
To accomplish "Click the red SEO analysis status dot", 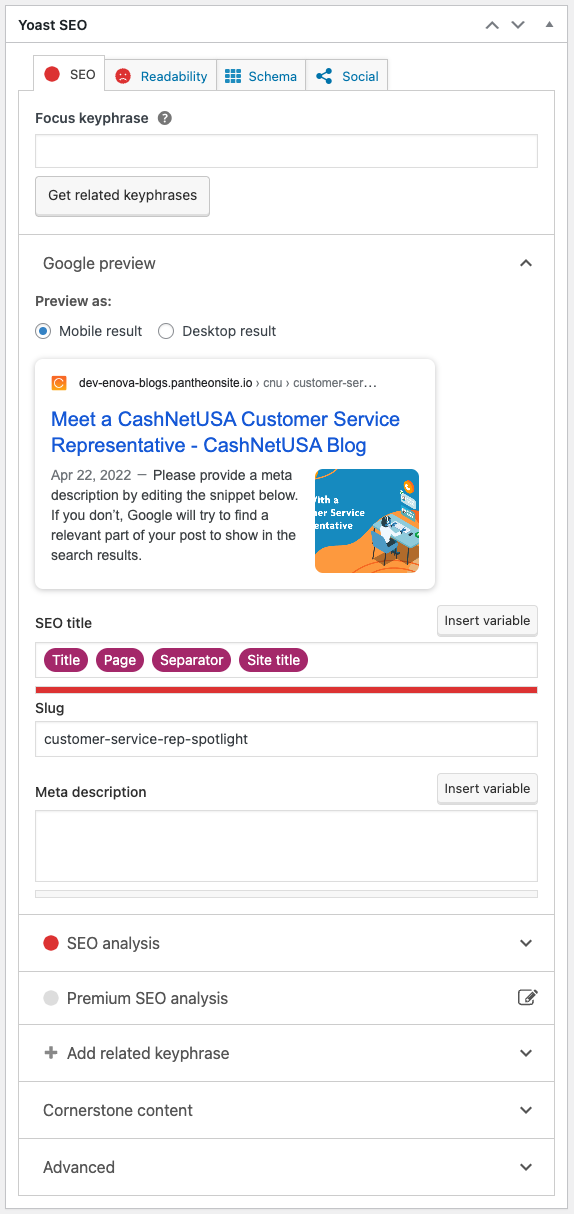I will (x=51, y=943).
